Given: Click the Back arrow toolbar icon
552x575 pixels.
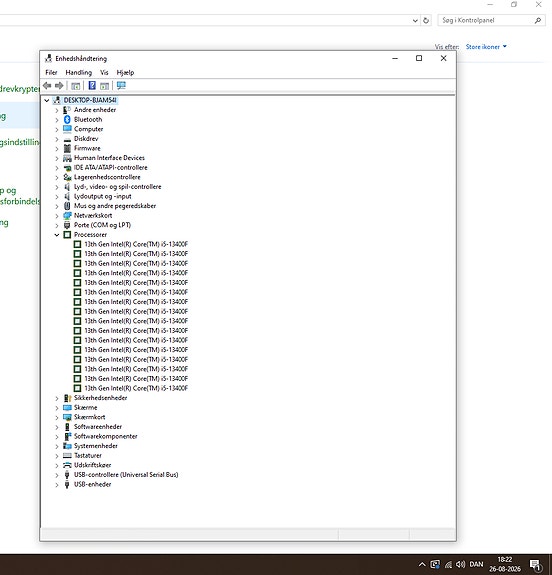Looking at the screenshot, I should (47, 85).
